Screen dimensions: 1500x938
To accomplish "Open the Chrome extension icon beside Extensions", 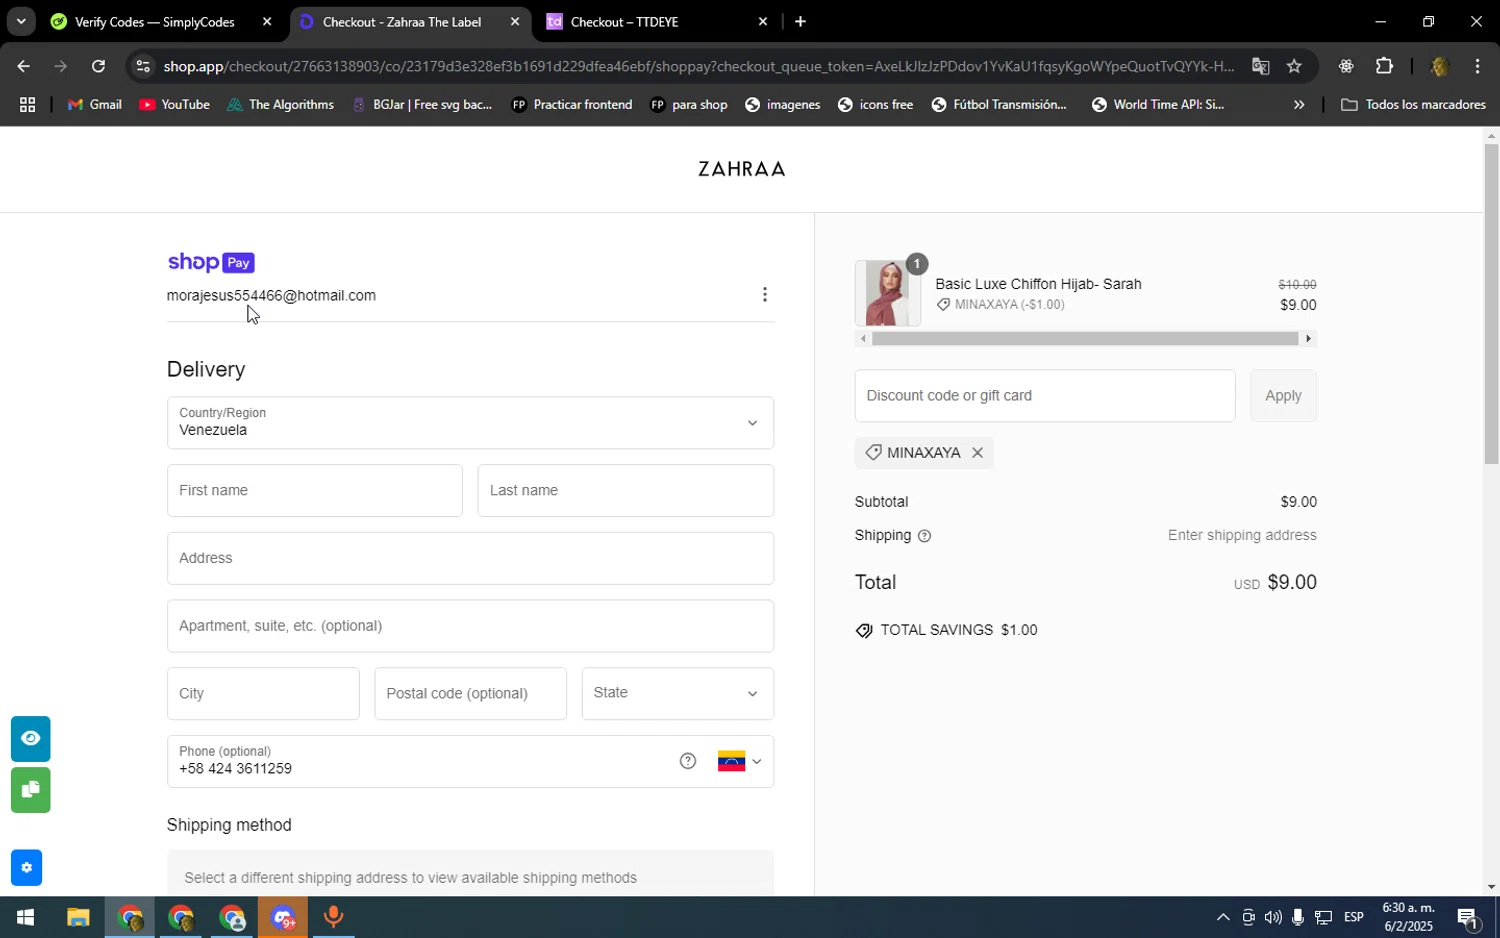I will tap(1346, 66).
